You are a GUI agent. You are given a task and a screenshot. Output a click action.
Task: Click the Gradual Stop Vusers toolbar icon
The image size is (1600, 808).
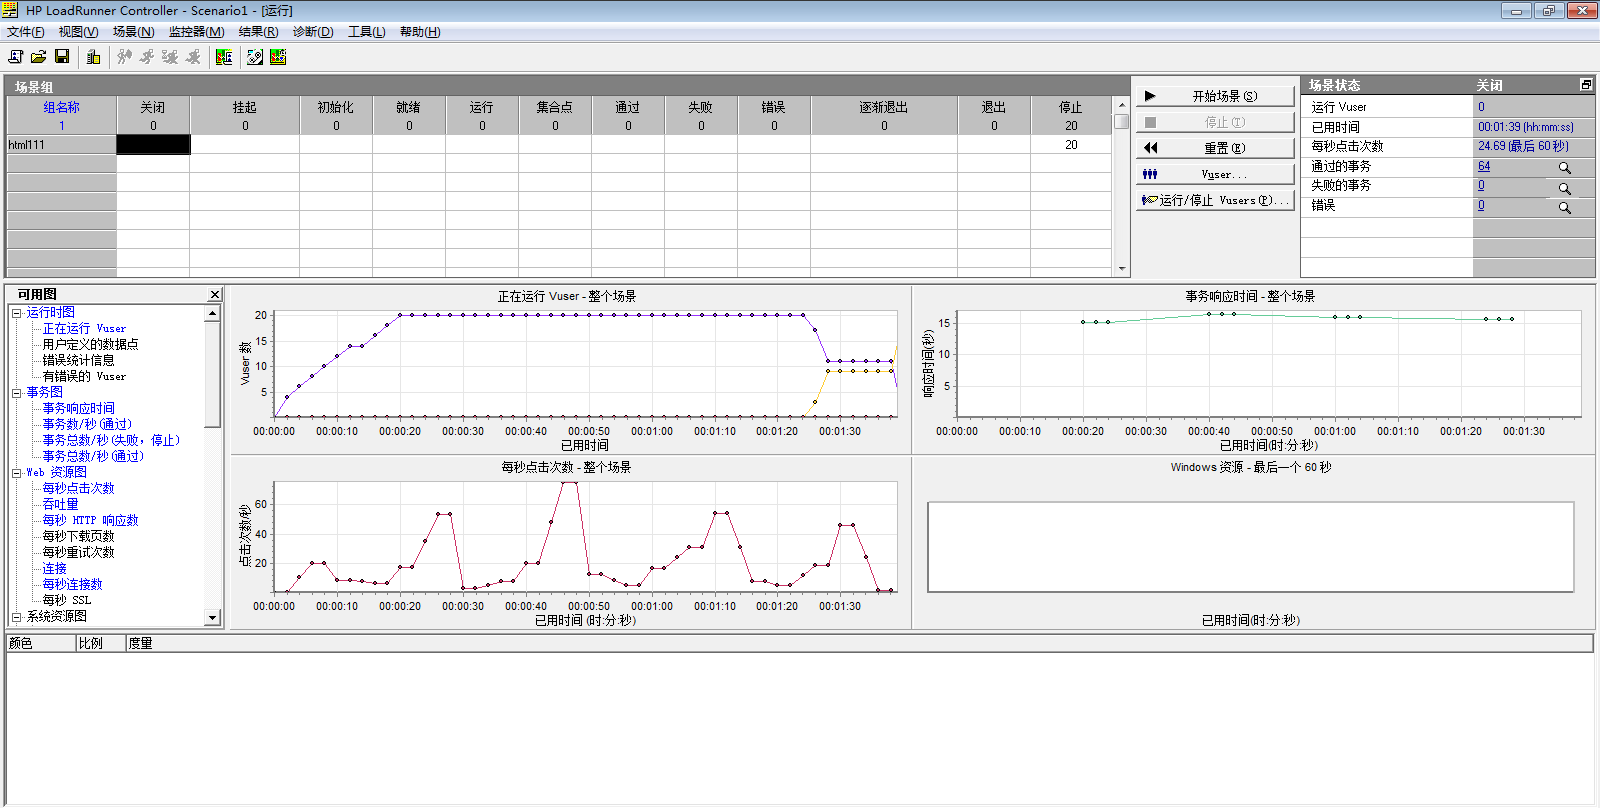pos(170,57)
